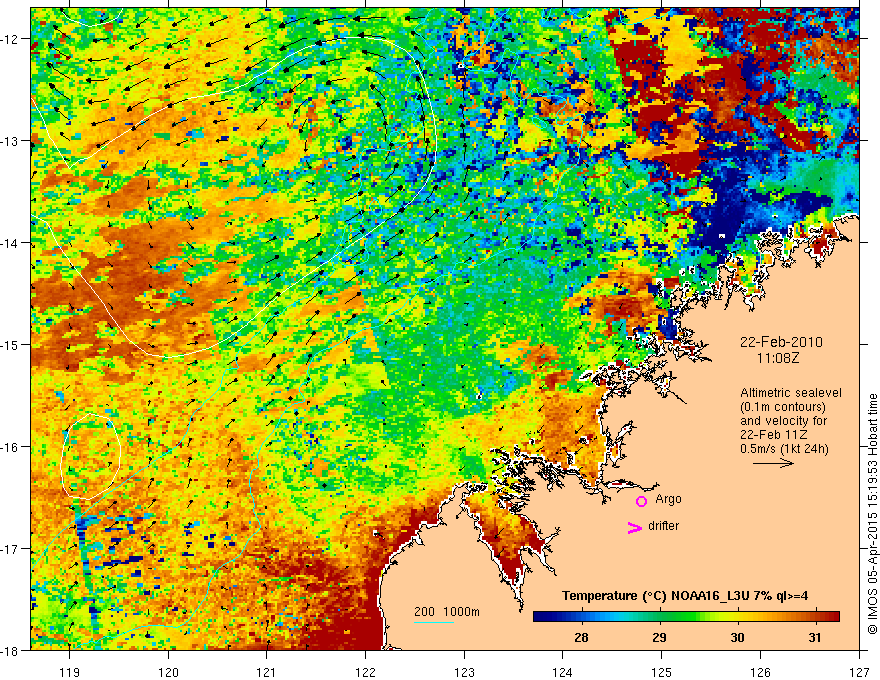
Task: Click the velocity scale reference arrow
Action: 773,463
